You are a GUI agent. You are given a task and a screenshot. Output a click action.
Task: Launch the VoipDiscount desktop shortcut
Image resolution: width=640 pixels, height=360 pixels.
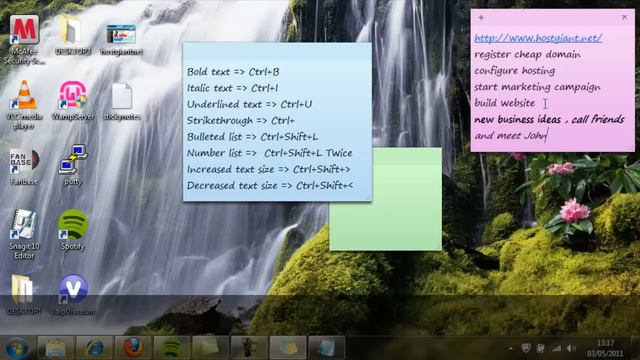point(73,294)
